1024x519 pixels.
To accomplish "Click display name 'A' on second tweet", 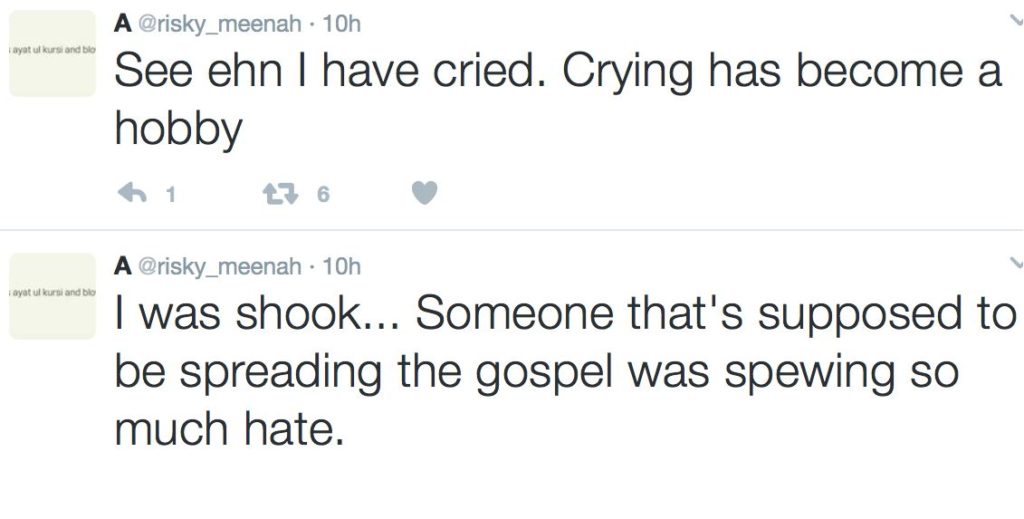I will coord(122,266).
